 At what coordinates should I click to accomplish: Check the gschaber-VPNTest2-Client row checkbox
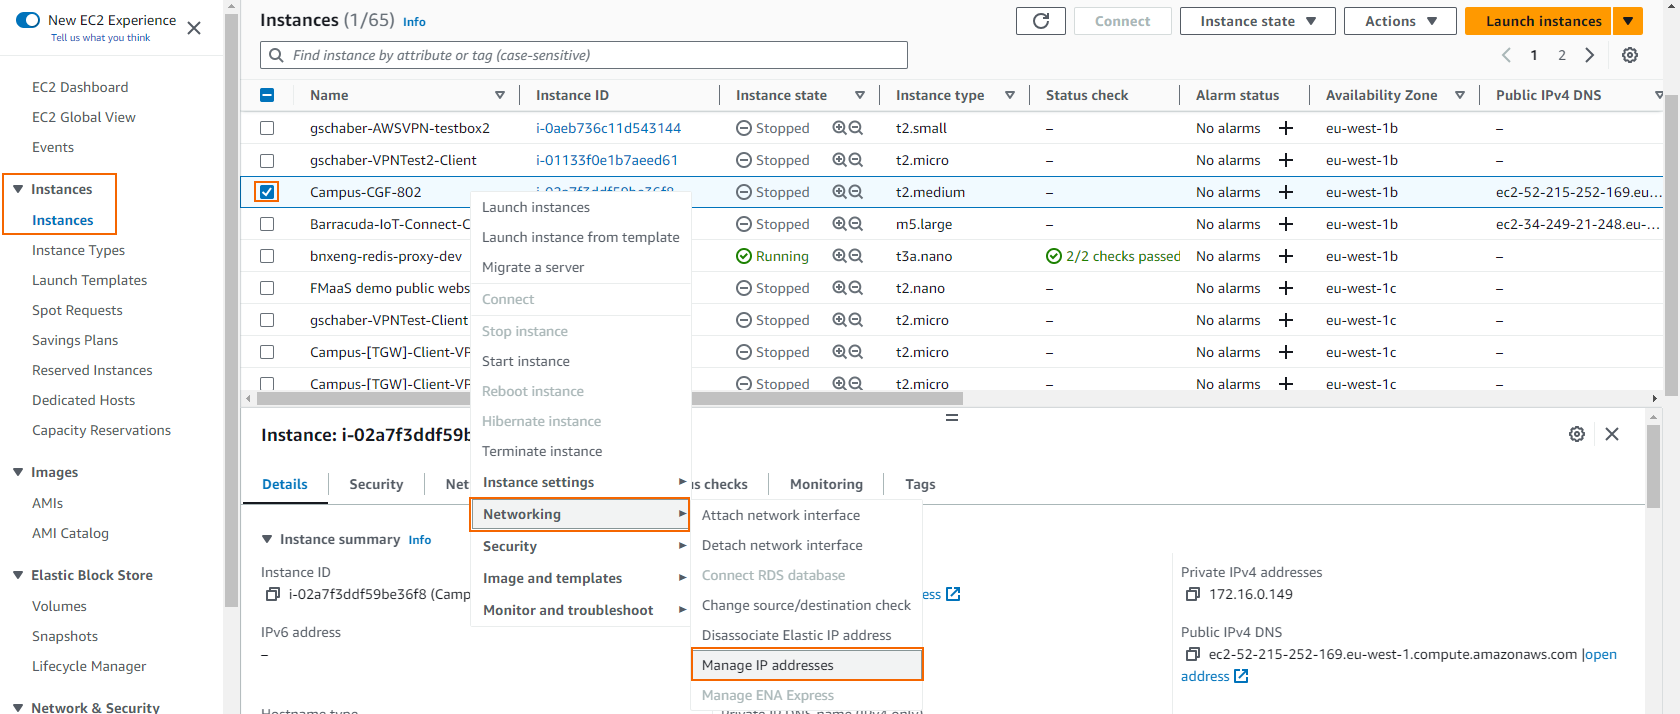click(267, 160)
